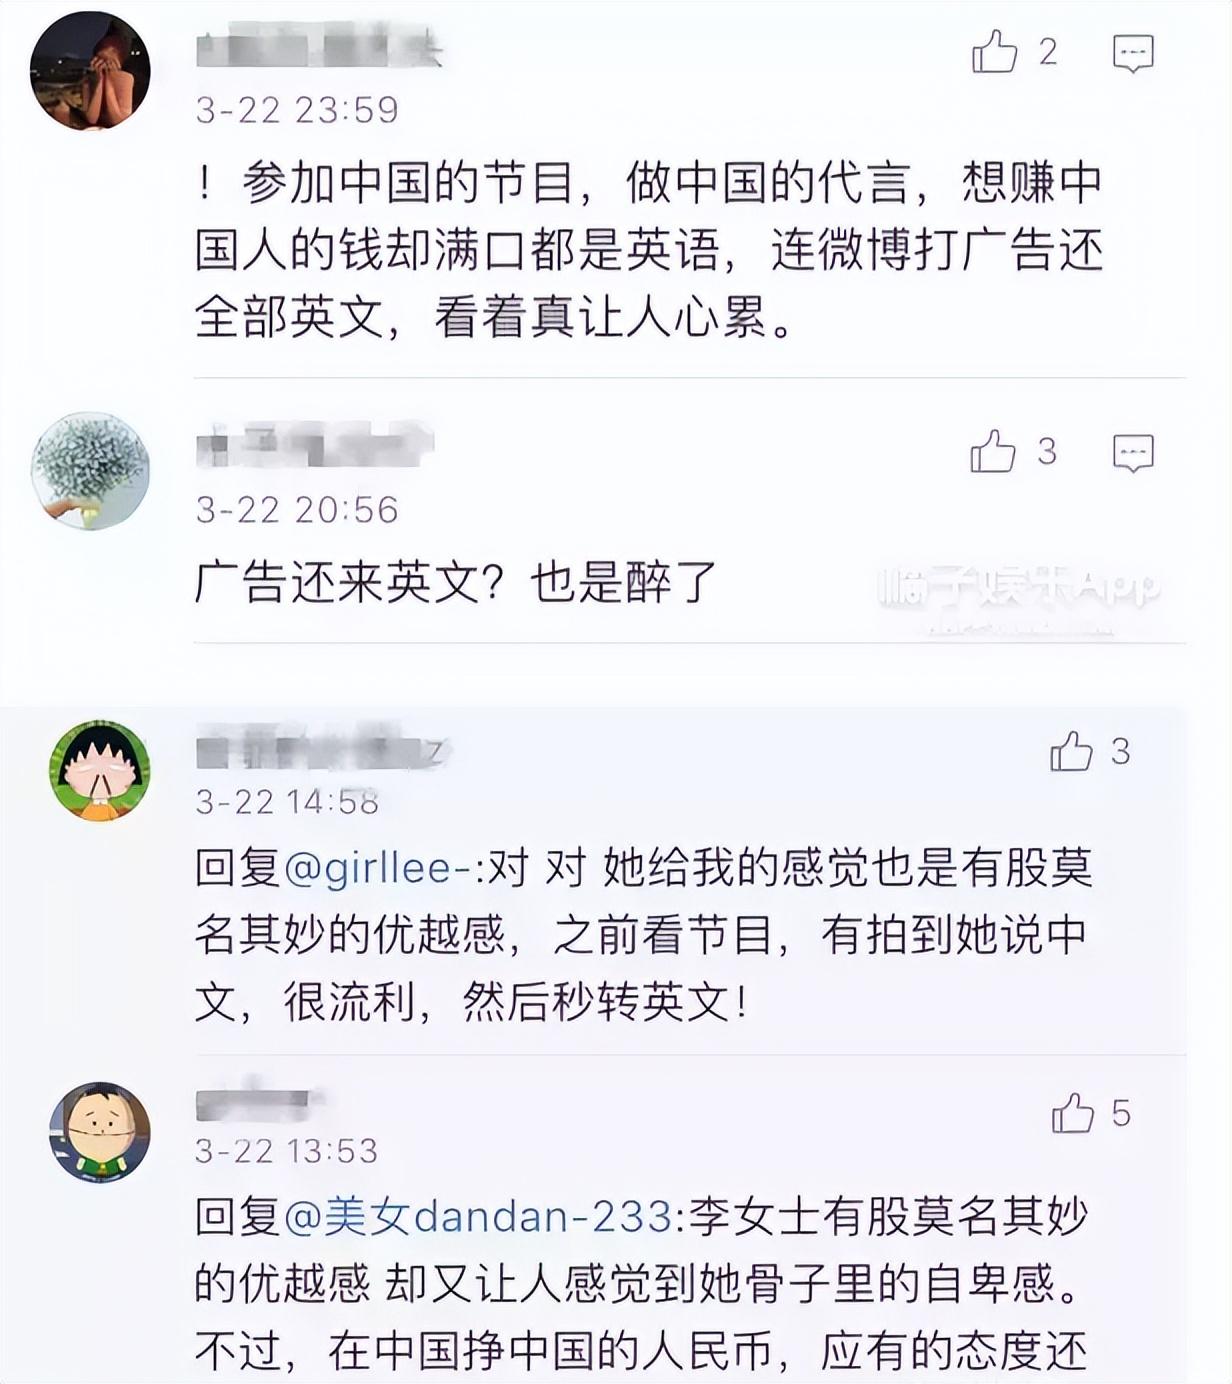
Task: Click the comment mentioning 李女士有股莫名其妙
Action: click(640, 1283)
